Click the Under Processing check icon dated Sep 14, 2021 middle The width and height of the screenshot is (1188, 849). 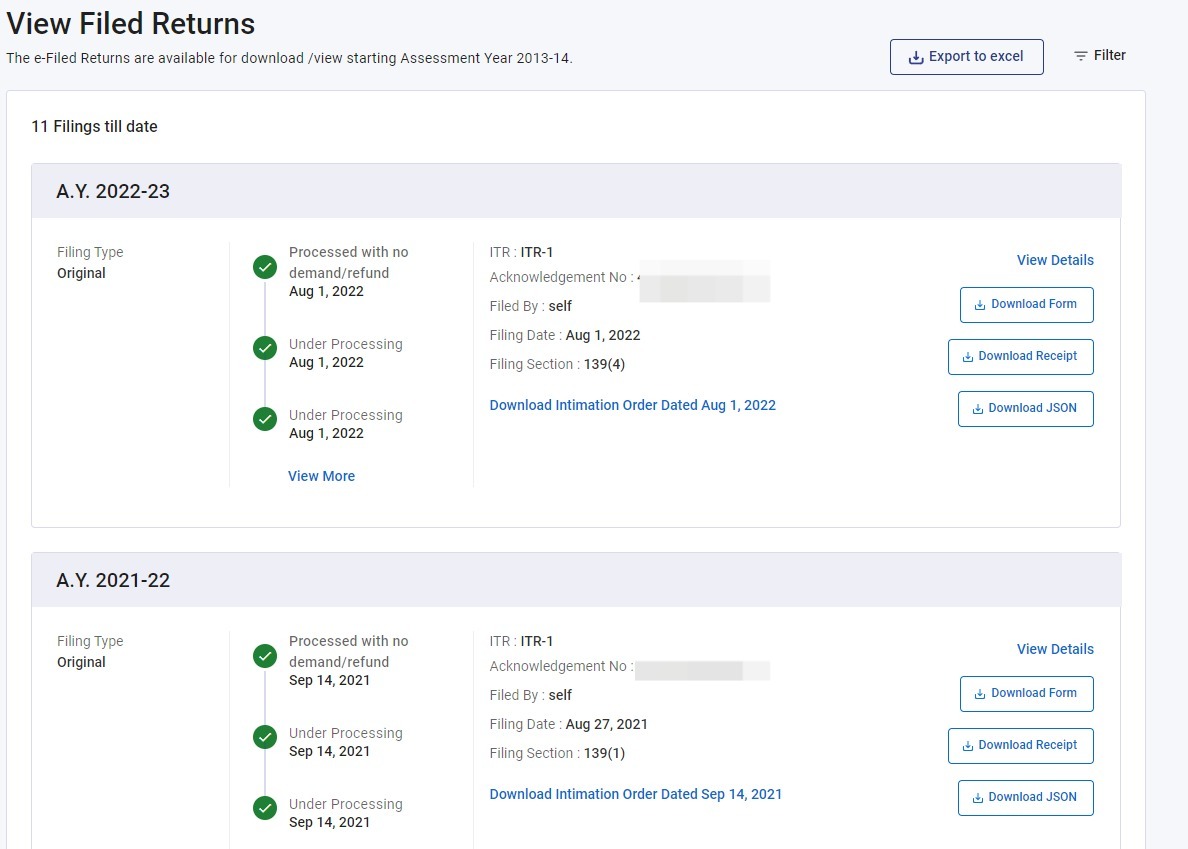[265, 737]
